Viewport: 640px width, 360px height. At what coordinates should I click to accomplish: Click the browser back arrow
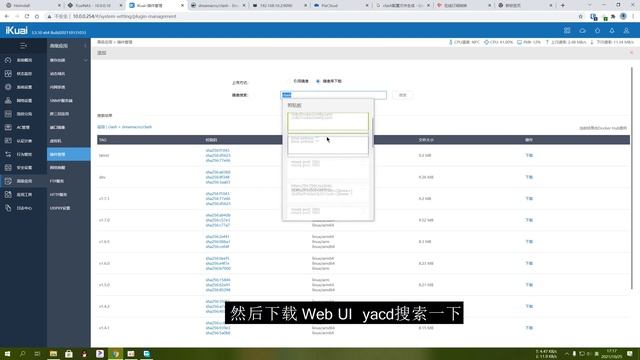point(7,16)
